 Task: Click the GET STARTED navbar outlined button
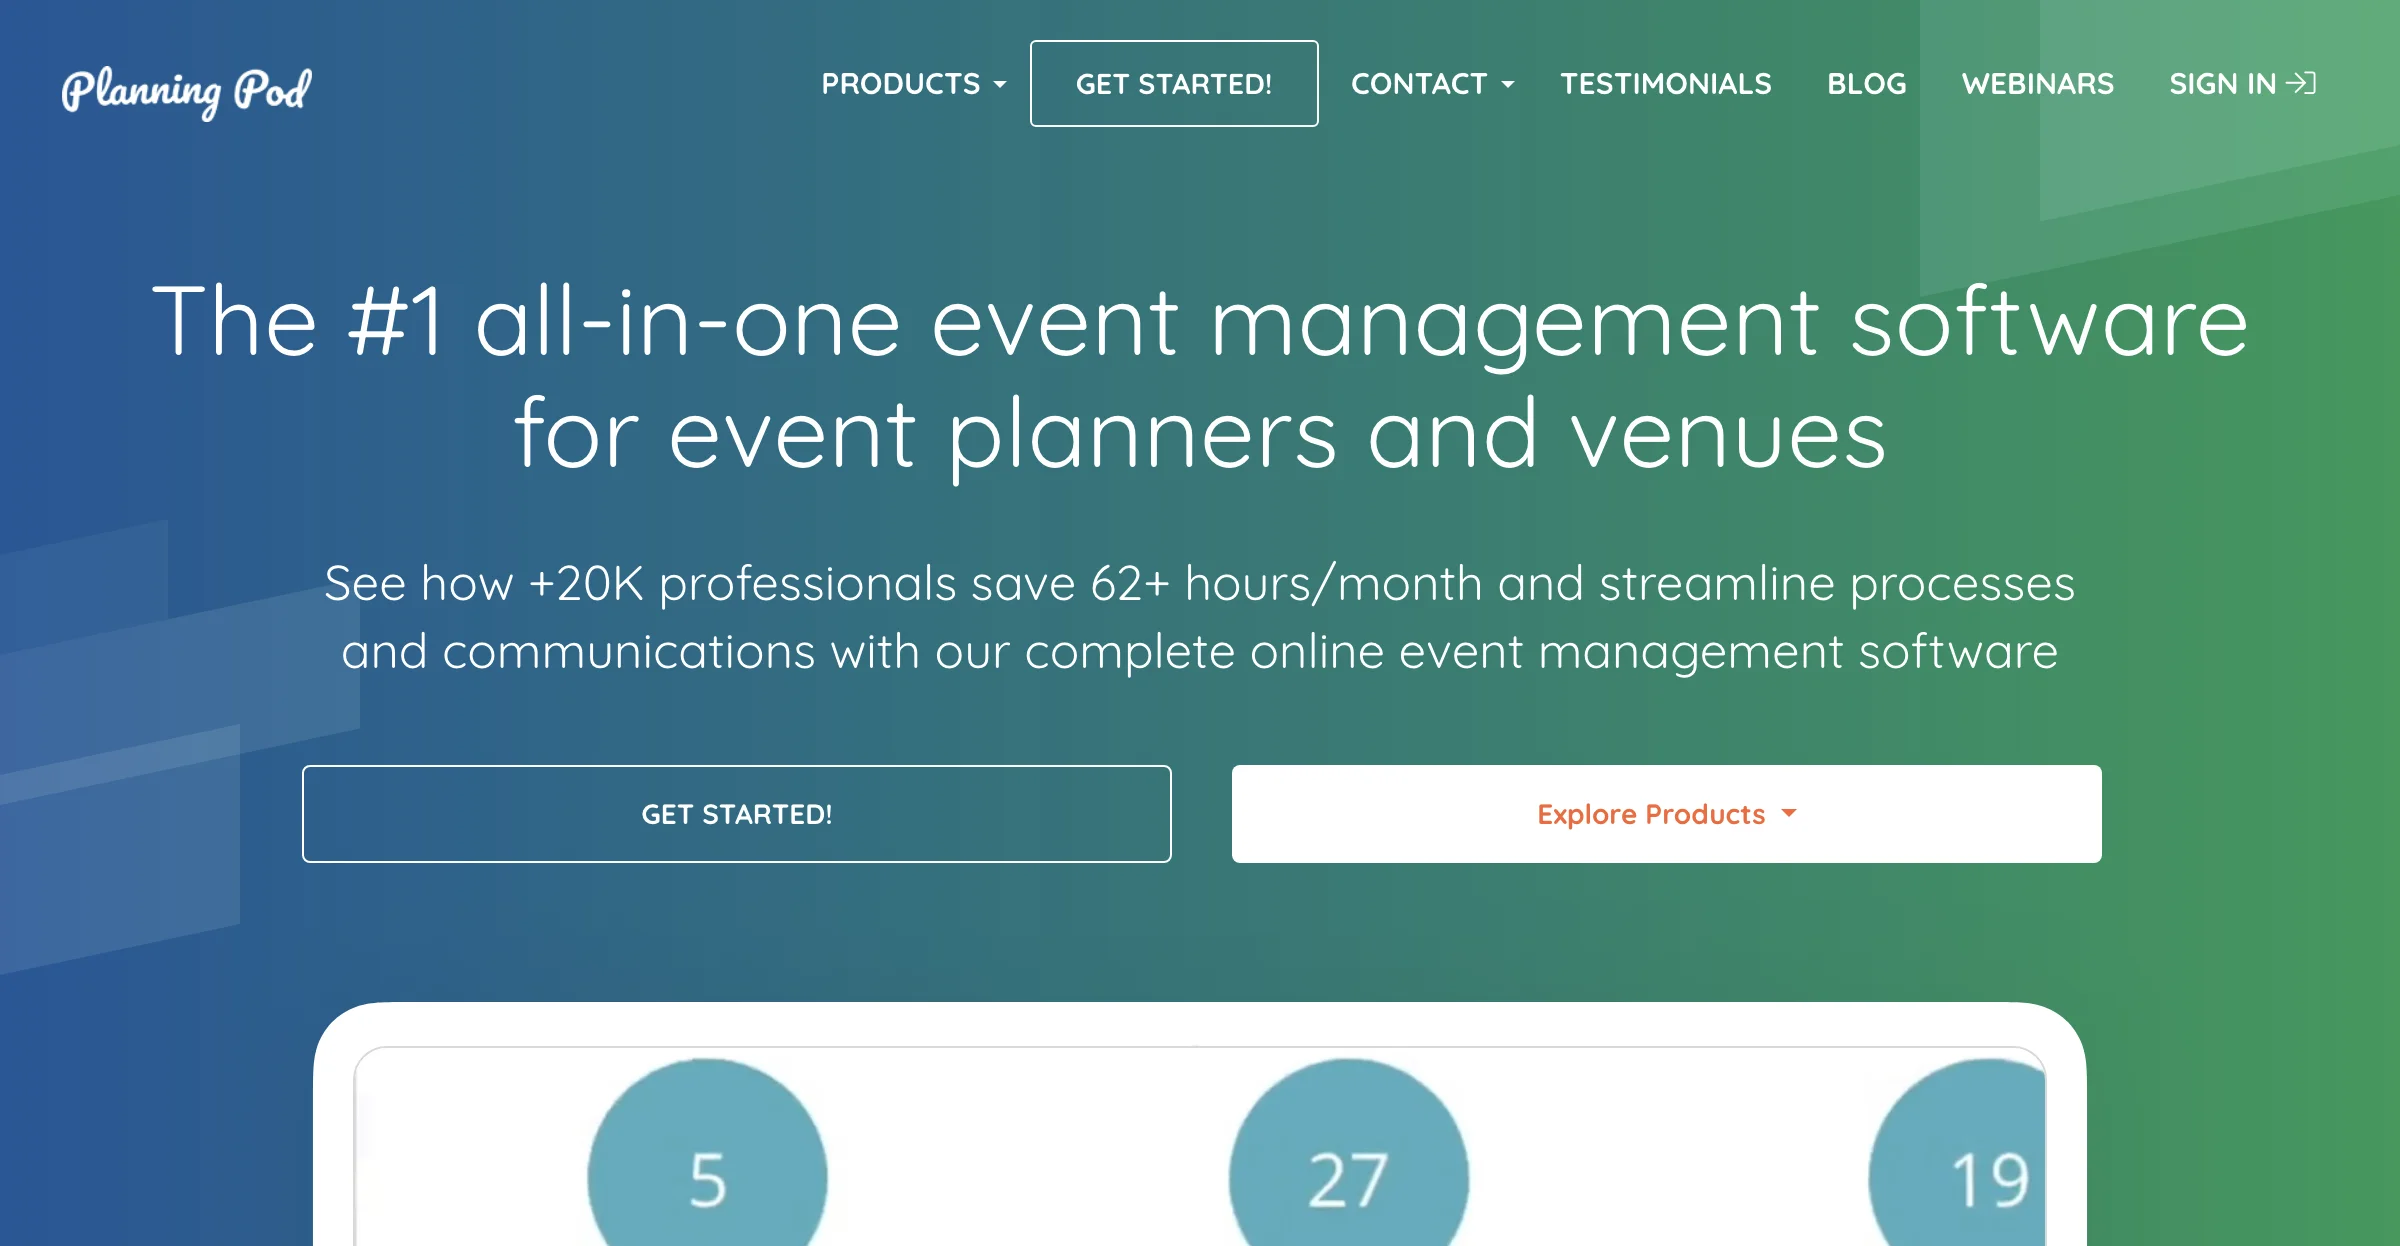(x=1175, y=83)
